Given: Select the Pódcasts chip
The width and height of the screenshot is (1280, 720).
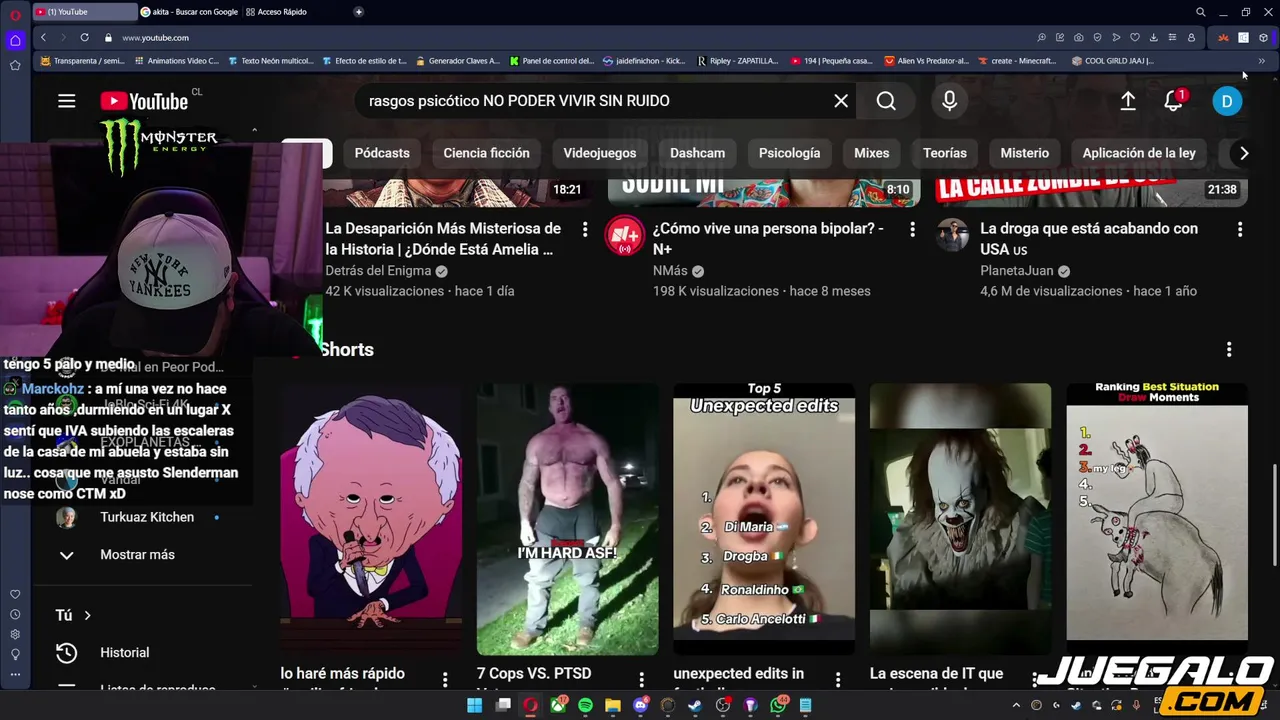Looking at the screenshot, I should point(382,153).
